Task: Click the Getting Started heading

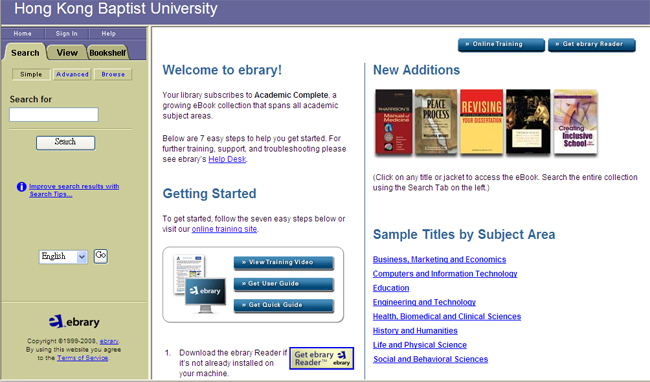Action: pos(209,194)
